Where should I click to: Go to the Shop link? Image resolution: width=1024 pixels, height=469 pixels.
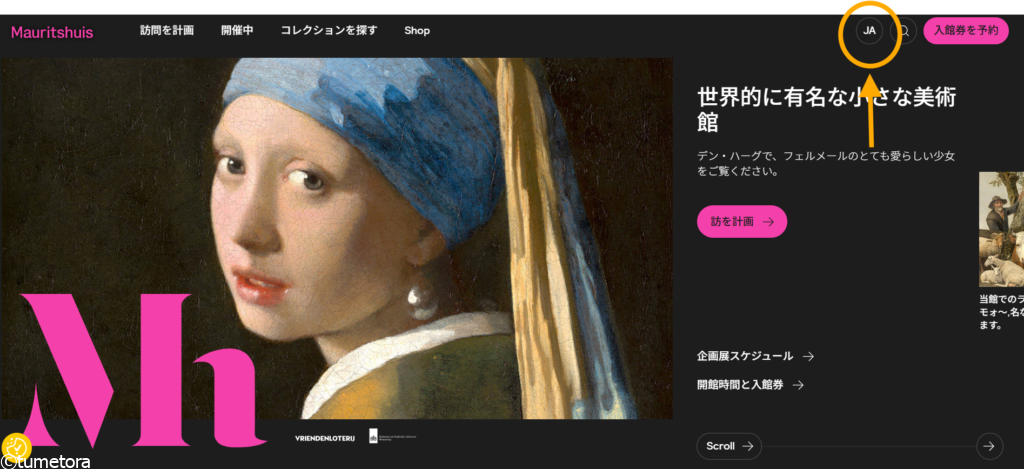[417, 31]
